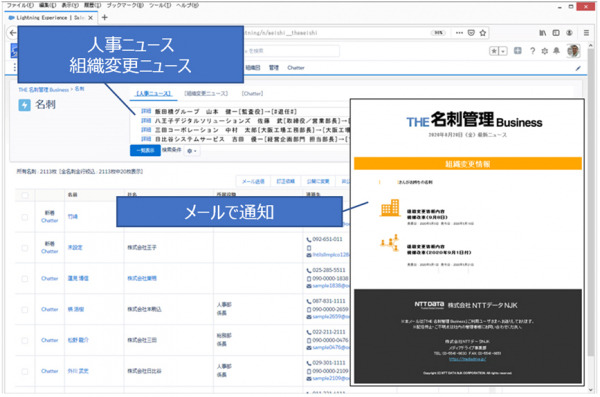
Task: Click the browser back arrow button
Action: 13,33
